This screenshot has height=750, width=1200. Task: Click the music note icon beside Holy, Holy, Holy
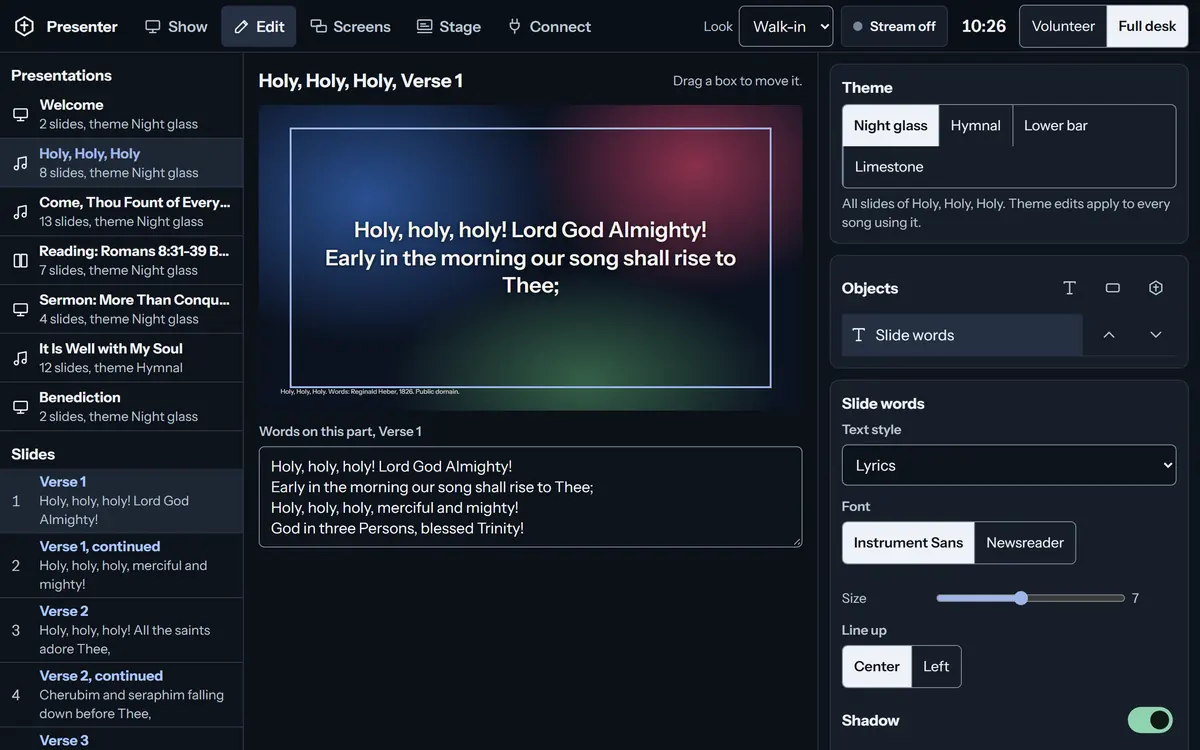pyautogui.click(x=20, y=163)
